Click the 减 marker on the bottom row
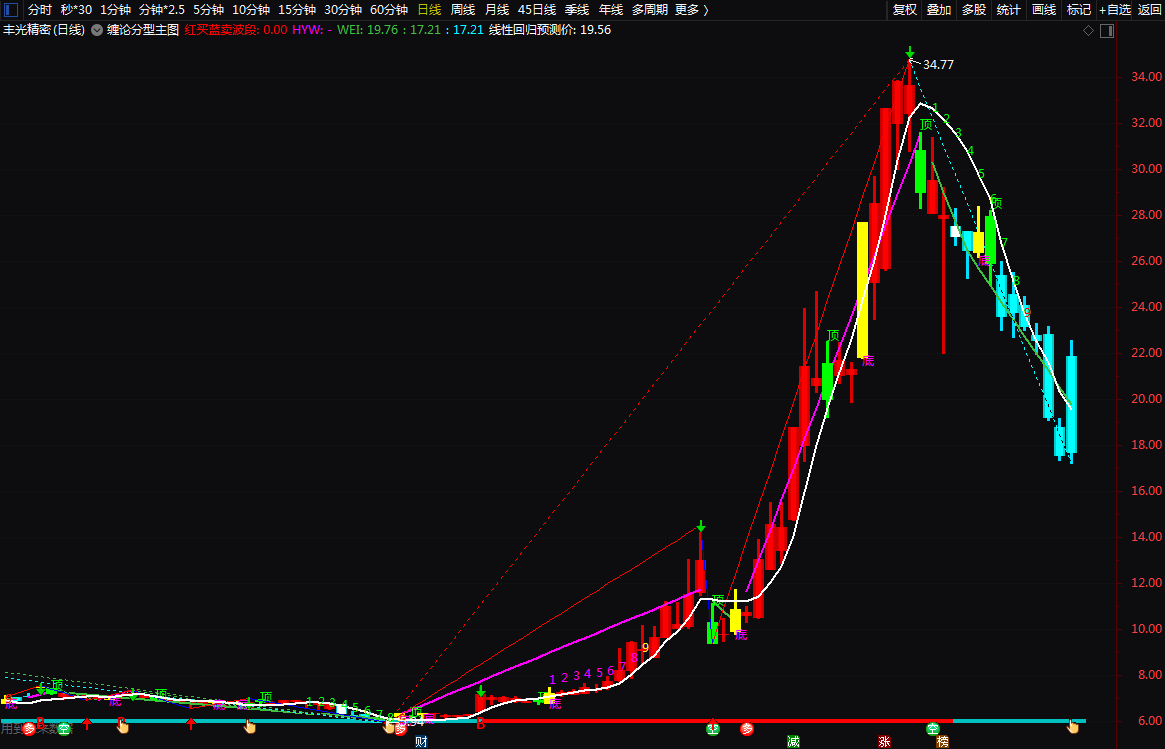The width and height of the screenshot is (1165, 749). 794,742
